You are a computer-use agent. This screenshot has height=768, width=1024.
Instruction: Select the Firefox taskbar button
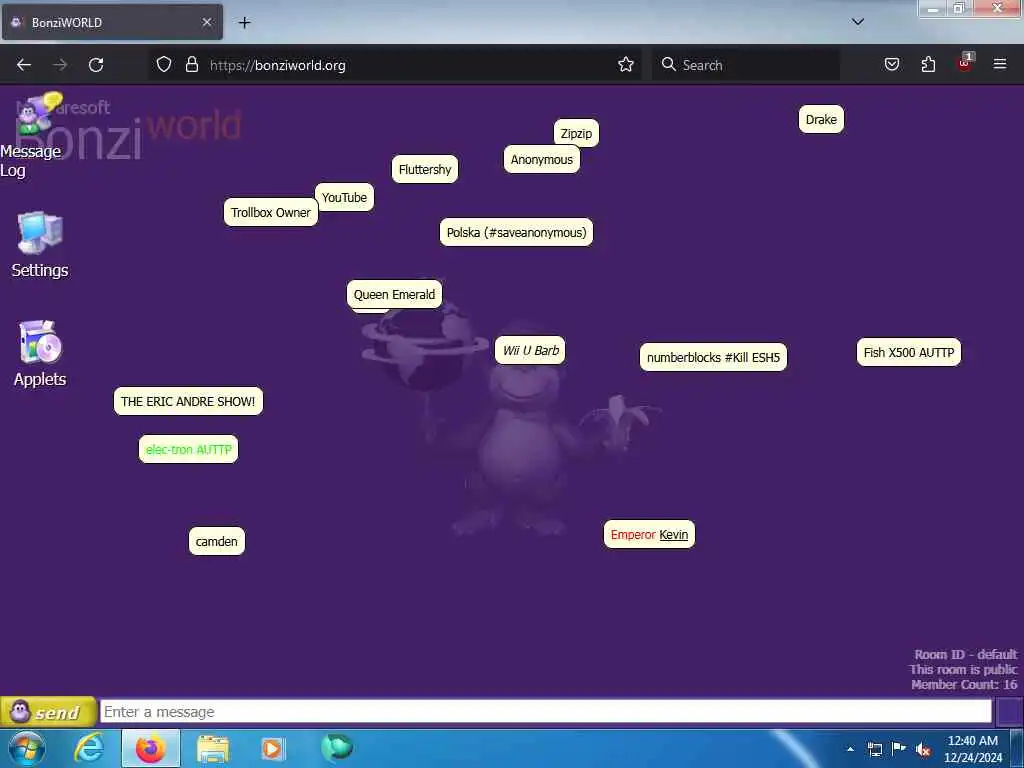(150, 748)
